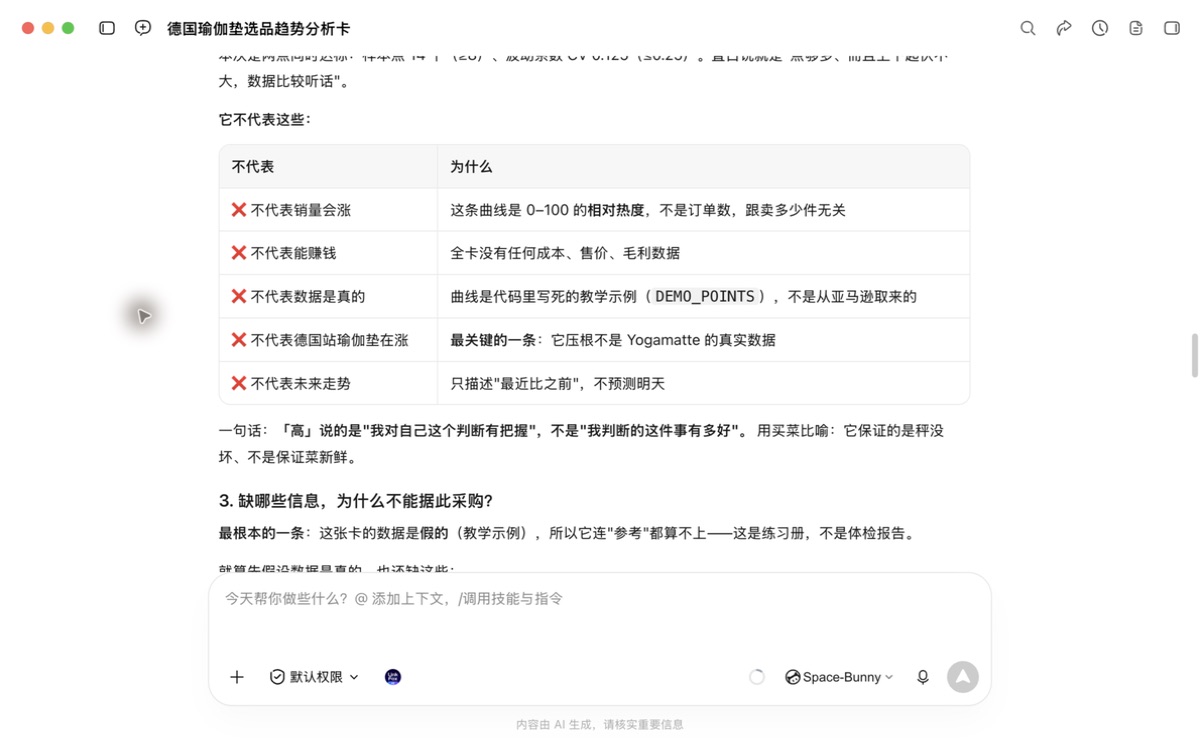
Task: Click the cell 不代表数据是真的
Action: click(328, 296)
